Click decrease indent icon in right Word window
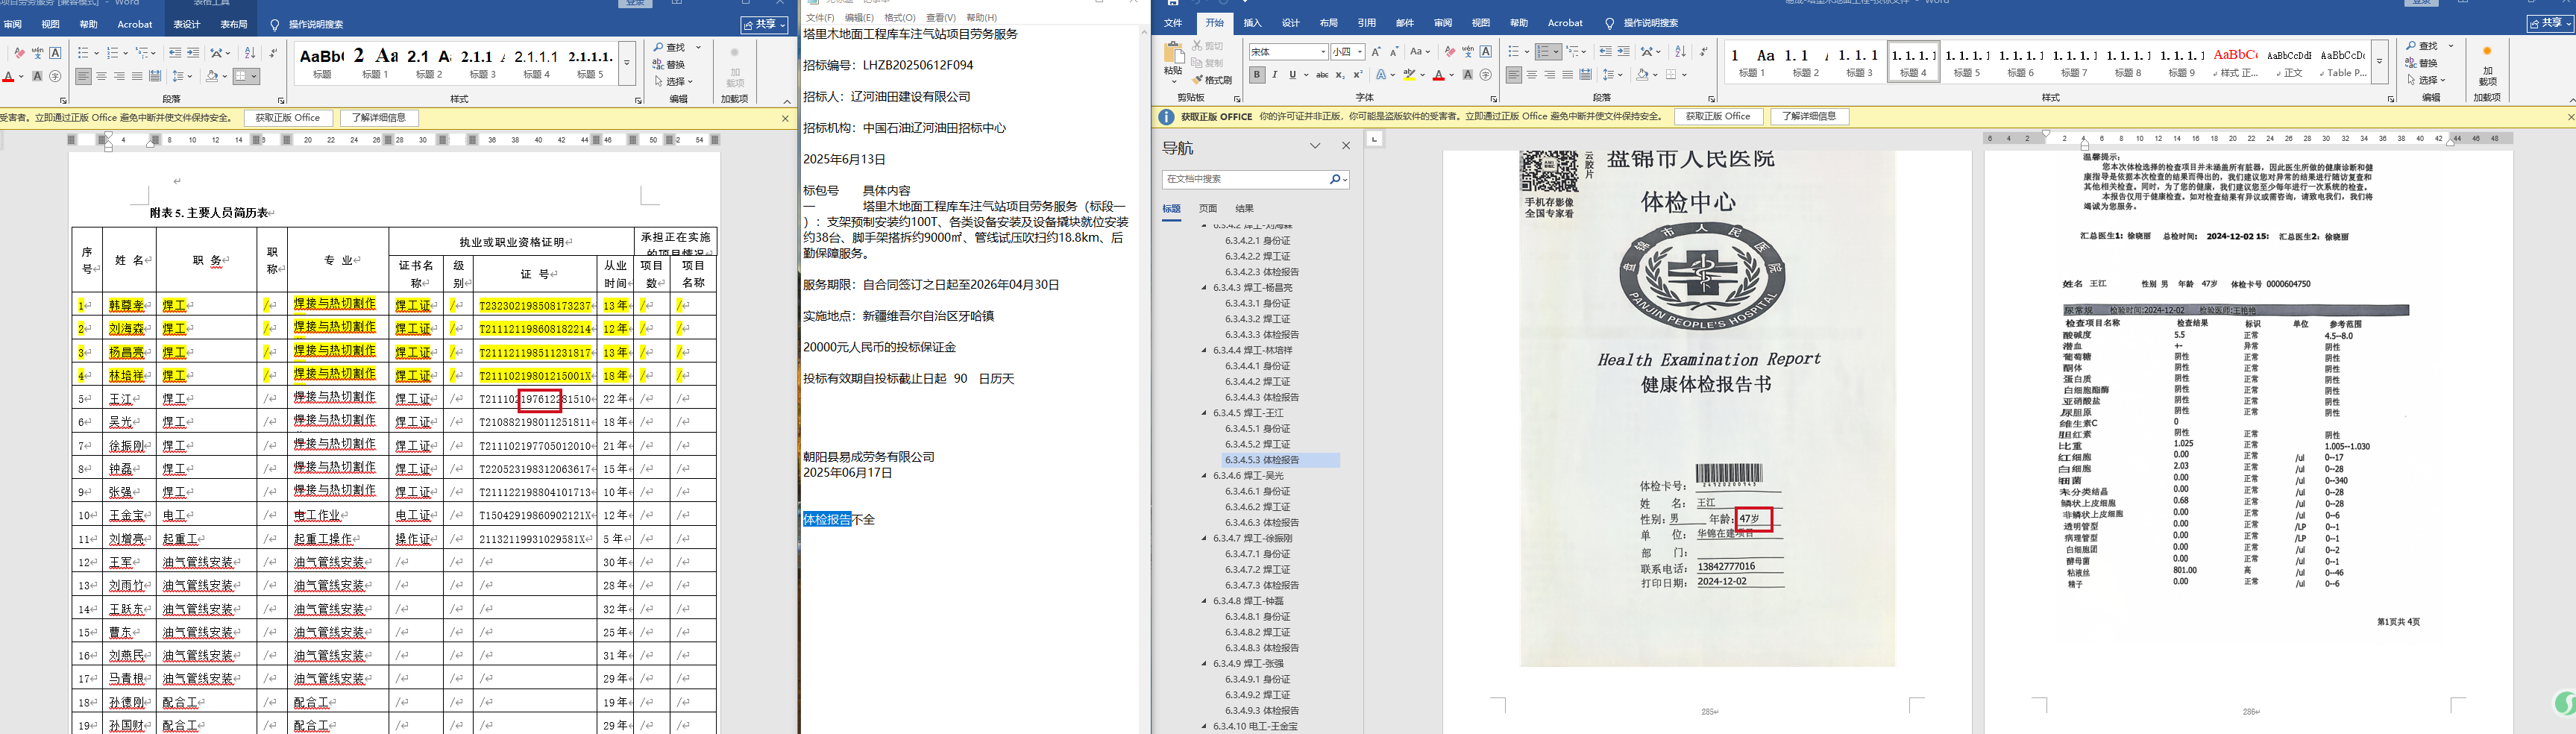Image resolution: width=2576 pixels, height=734 pixels. (x=1605, y=52)
